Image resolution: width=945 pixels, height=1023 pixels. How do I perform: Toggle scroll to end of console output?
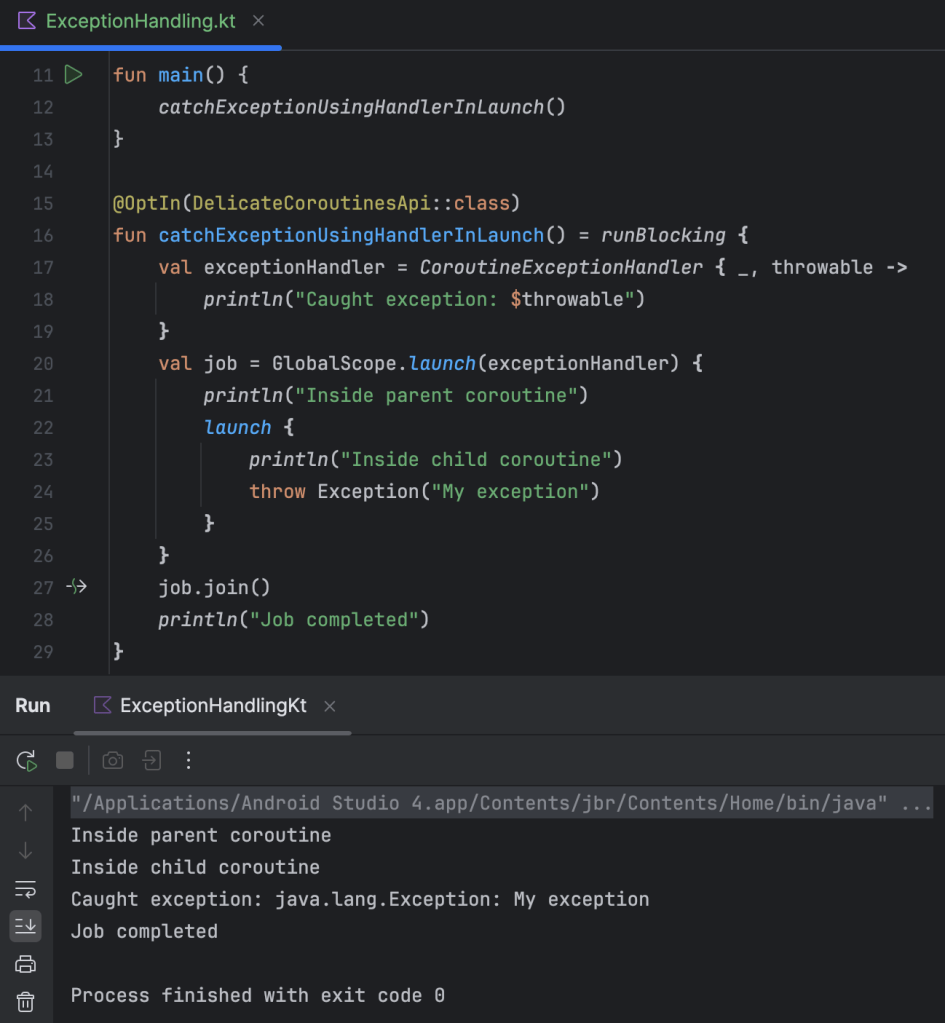(x=26, y=926)
